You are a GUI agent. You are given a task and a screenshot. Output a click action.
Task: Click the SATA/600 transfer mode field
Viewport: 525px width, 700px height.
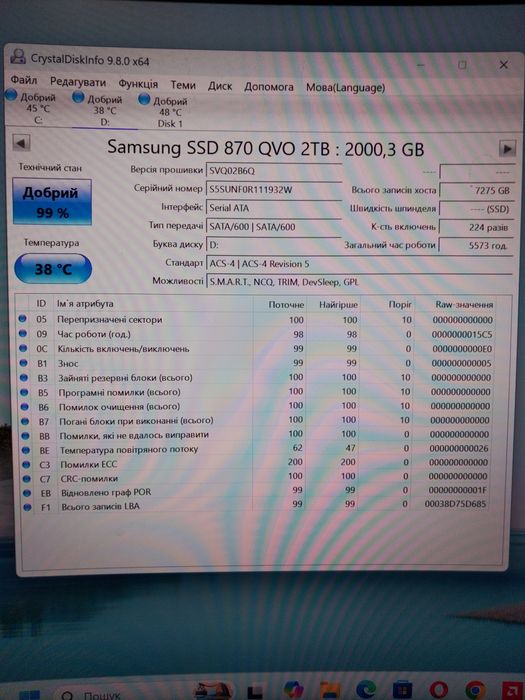point(274,227)
